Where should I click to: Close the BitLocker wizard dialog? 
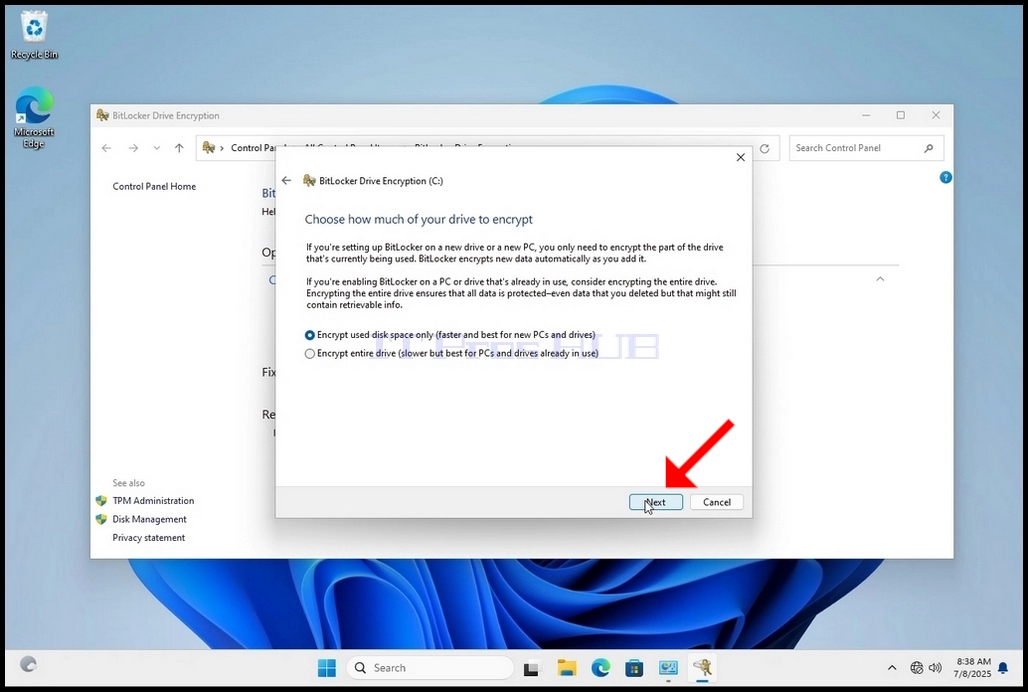pyautogui.click(x=740, y=157)
